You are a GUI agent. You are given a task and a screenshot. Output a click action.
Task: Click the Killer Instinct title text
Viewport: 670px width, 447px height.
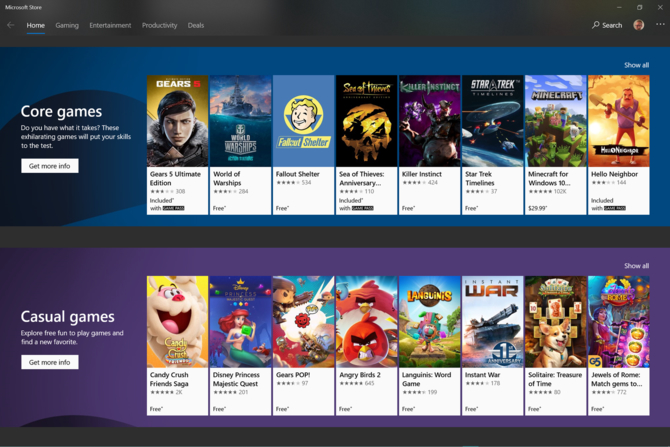(x=422, y=174)
